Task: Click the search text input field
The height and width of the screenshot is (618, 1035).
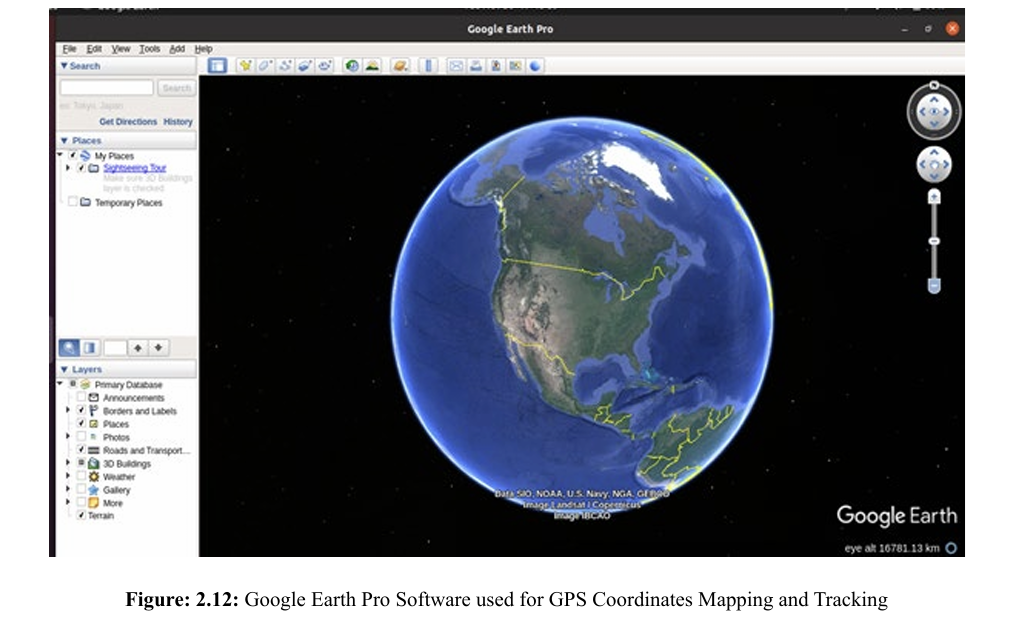Action: (x=107, y=88)
